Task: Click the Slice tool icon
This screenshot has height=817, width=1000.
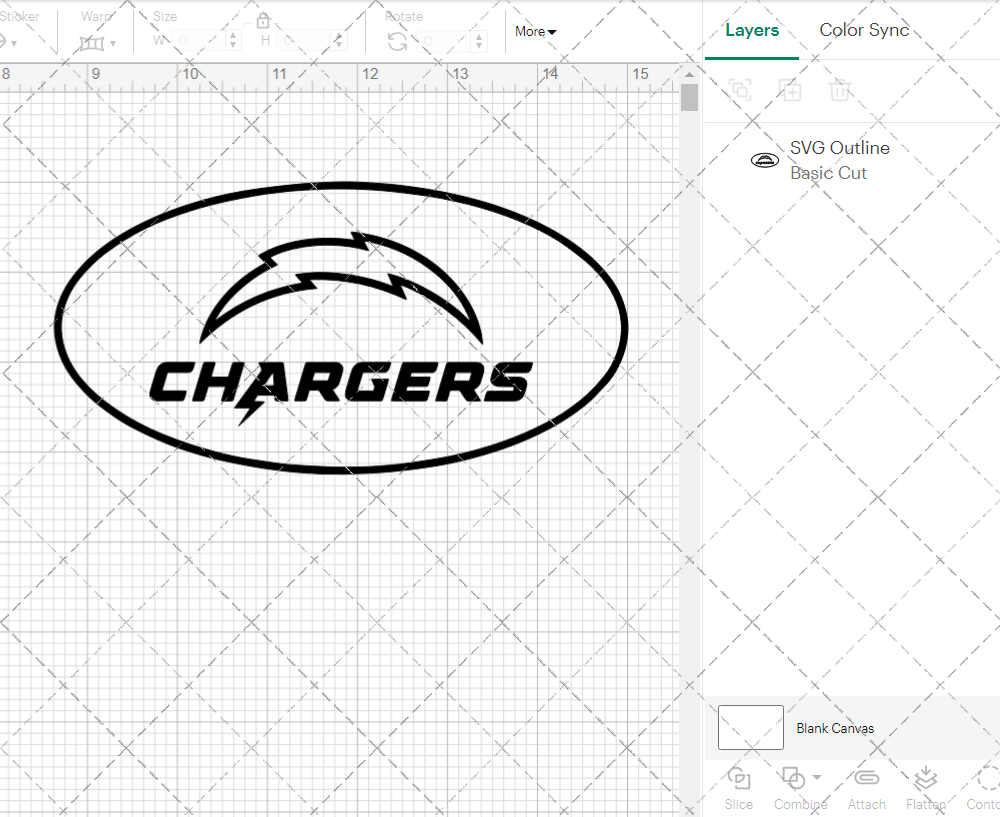Action: (x=739, y=778)
